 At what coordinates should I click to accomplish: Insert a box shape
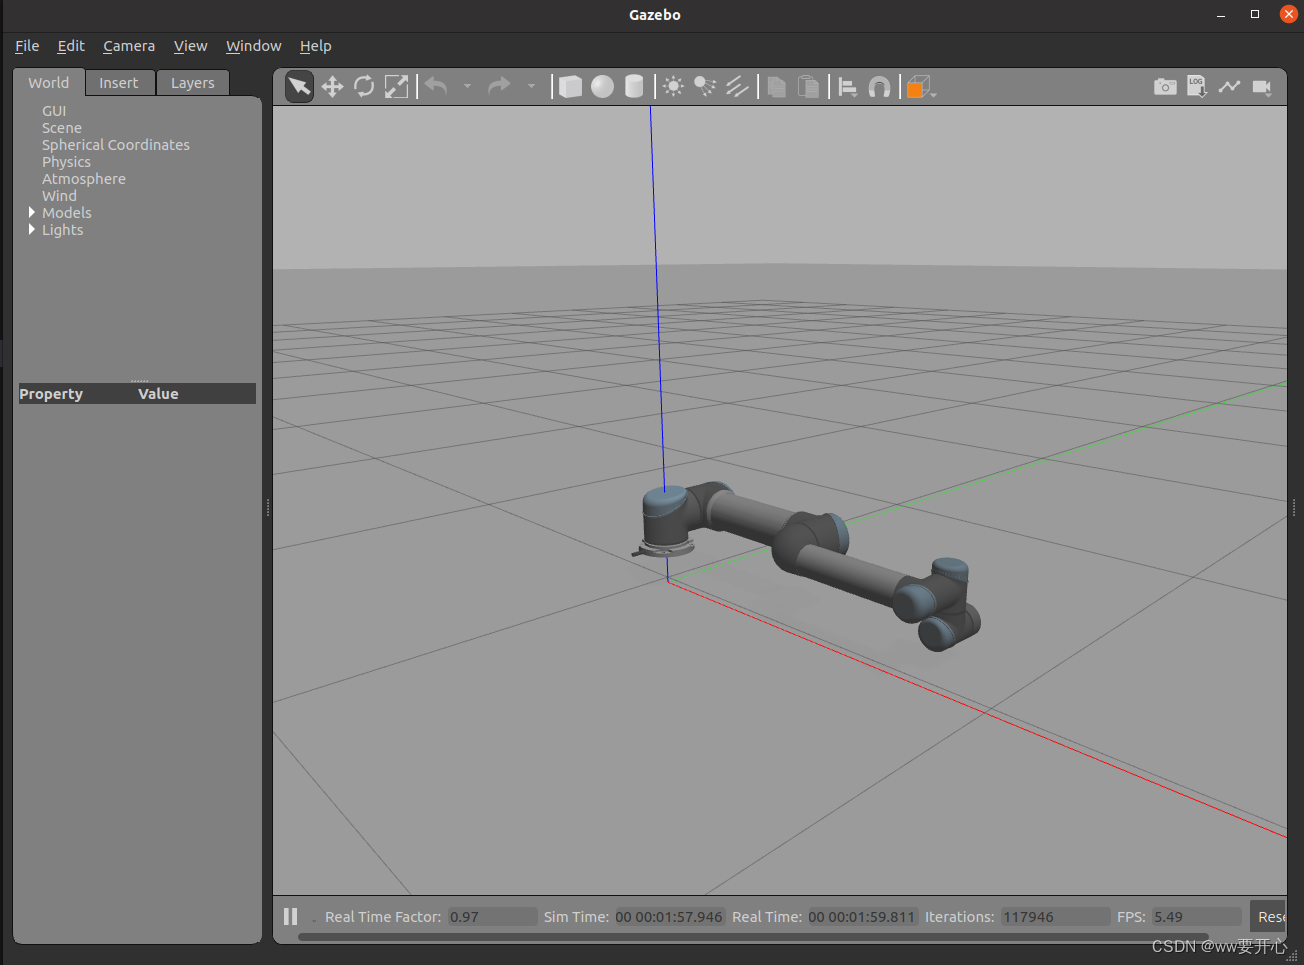click(570, 87)
